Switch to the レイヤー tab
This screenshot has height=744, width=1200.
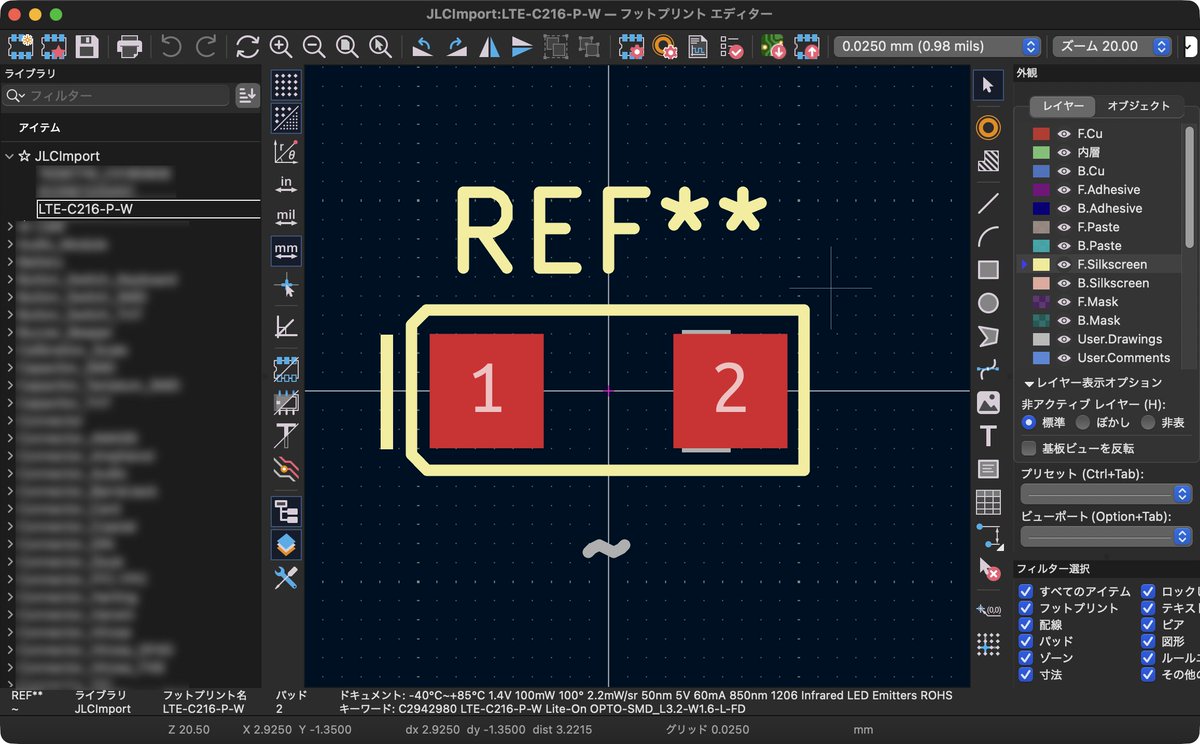[1062, 106]
